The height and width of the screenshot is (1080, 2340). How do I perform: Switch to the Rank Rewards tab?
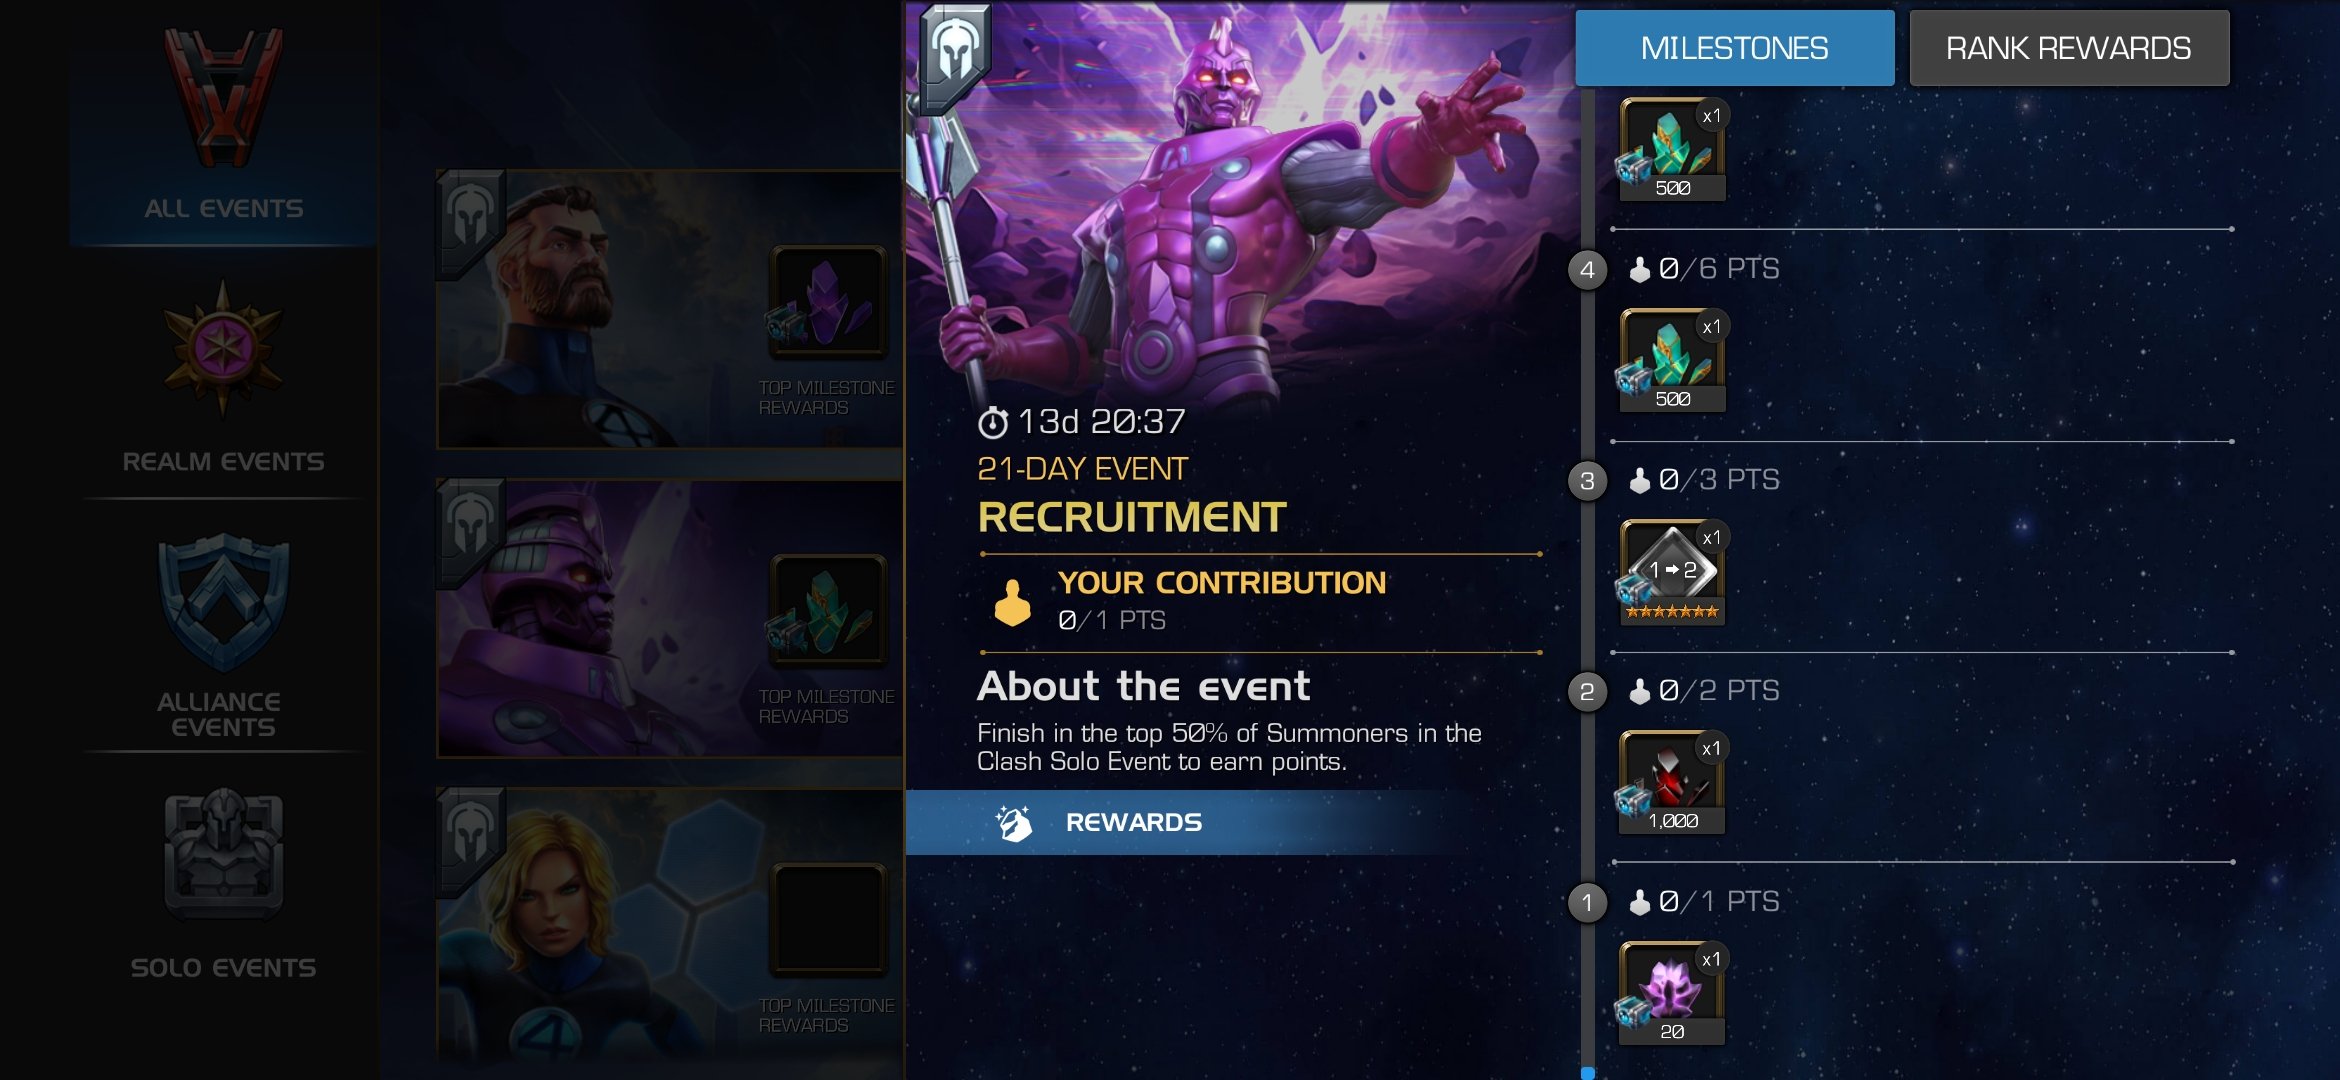pos(2069,48)
